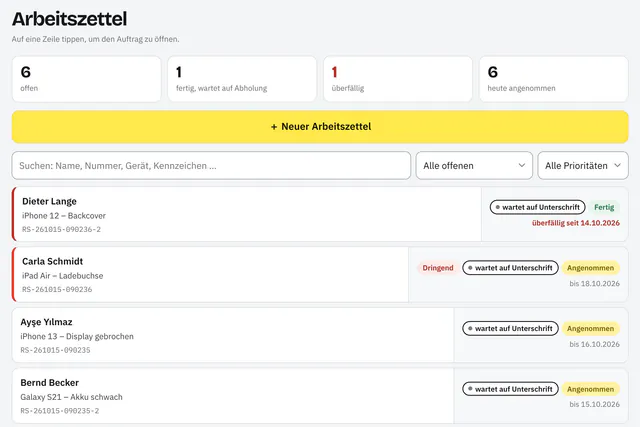Focus the search field 'Suchen: Name, Nummer, Gerät'
The width and height of the screenshot is (640, 427).
pos(211,165)
